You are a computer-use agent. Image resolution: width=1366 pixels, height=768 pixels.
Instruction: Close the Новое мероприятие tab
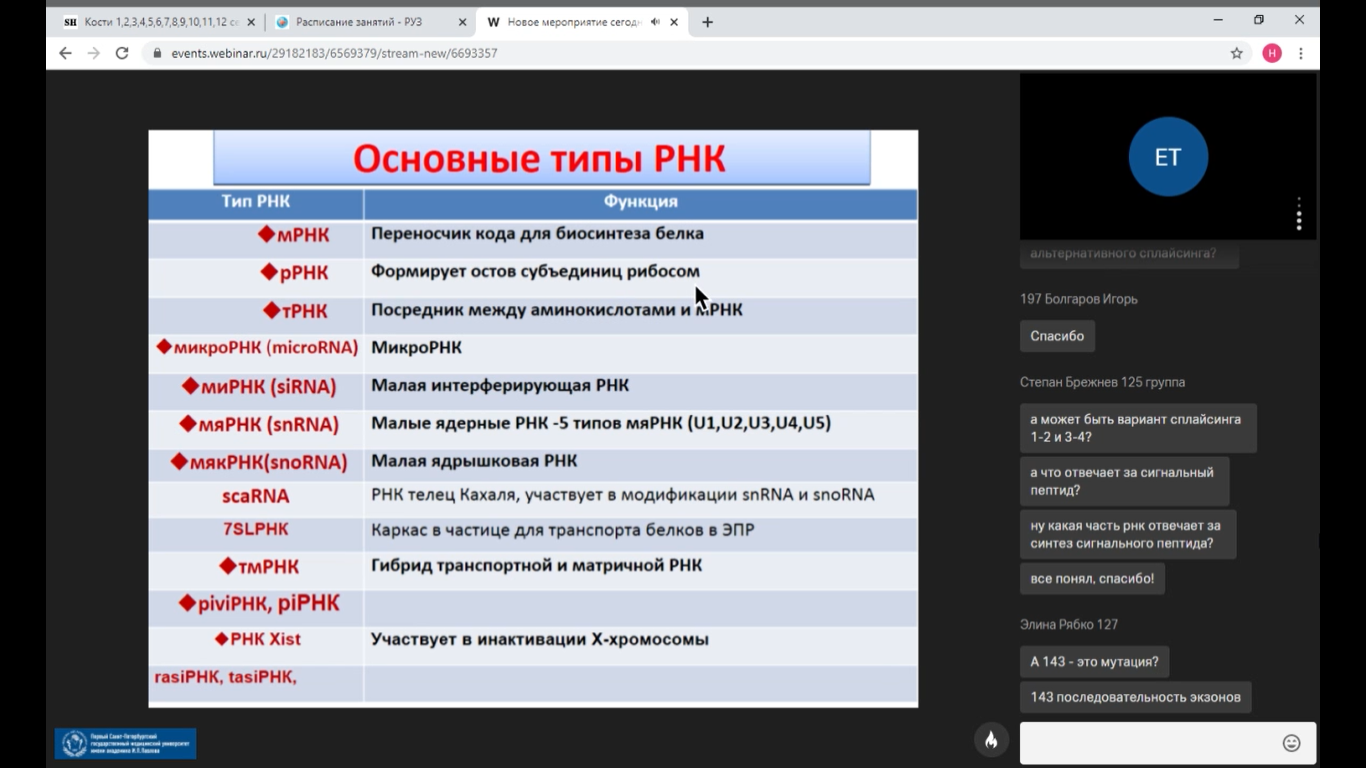tap(675, 22)
